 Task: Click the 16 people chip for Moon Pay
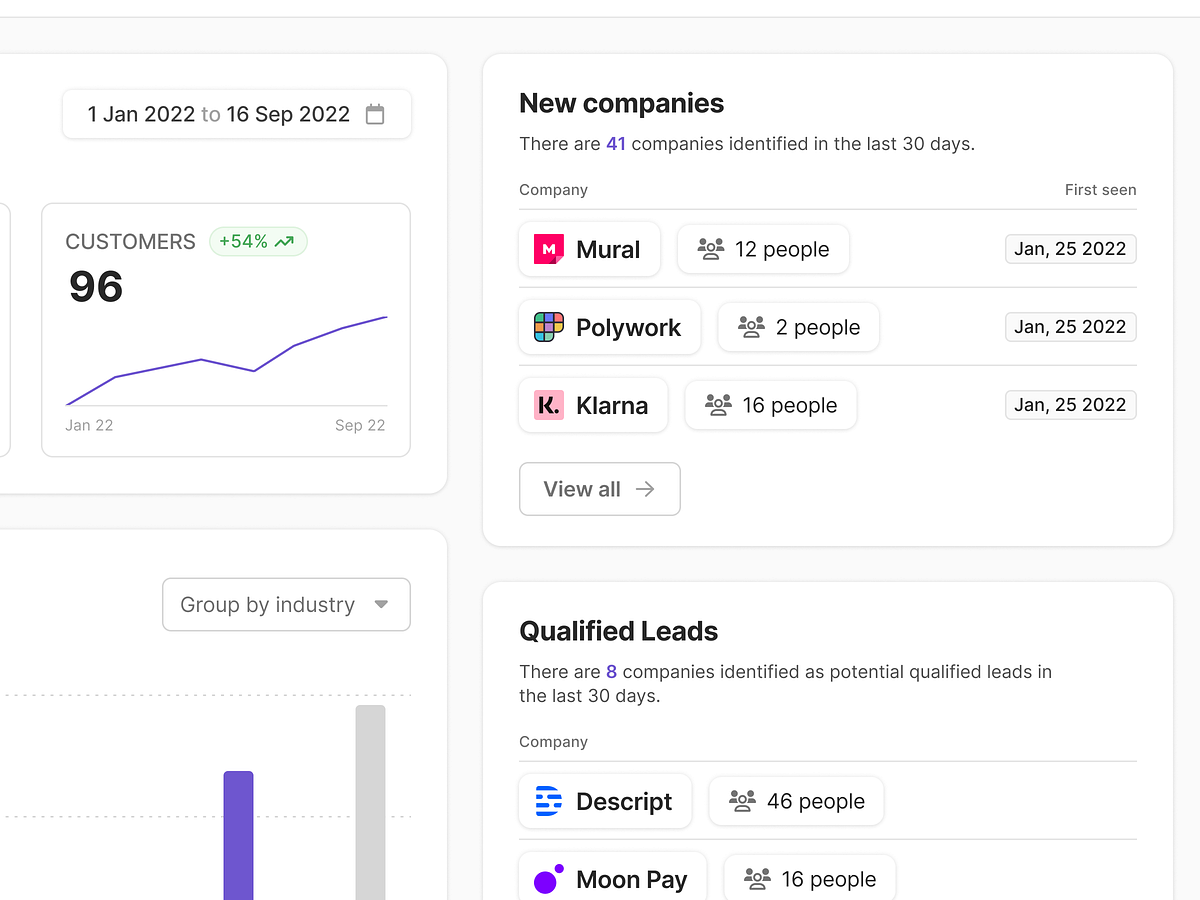coord(810,877)
